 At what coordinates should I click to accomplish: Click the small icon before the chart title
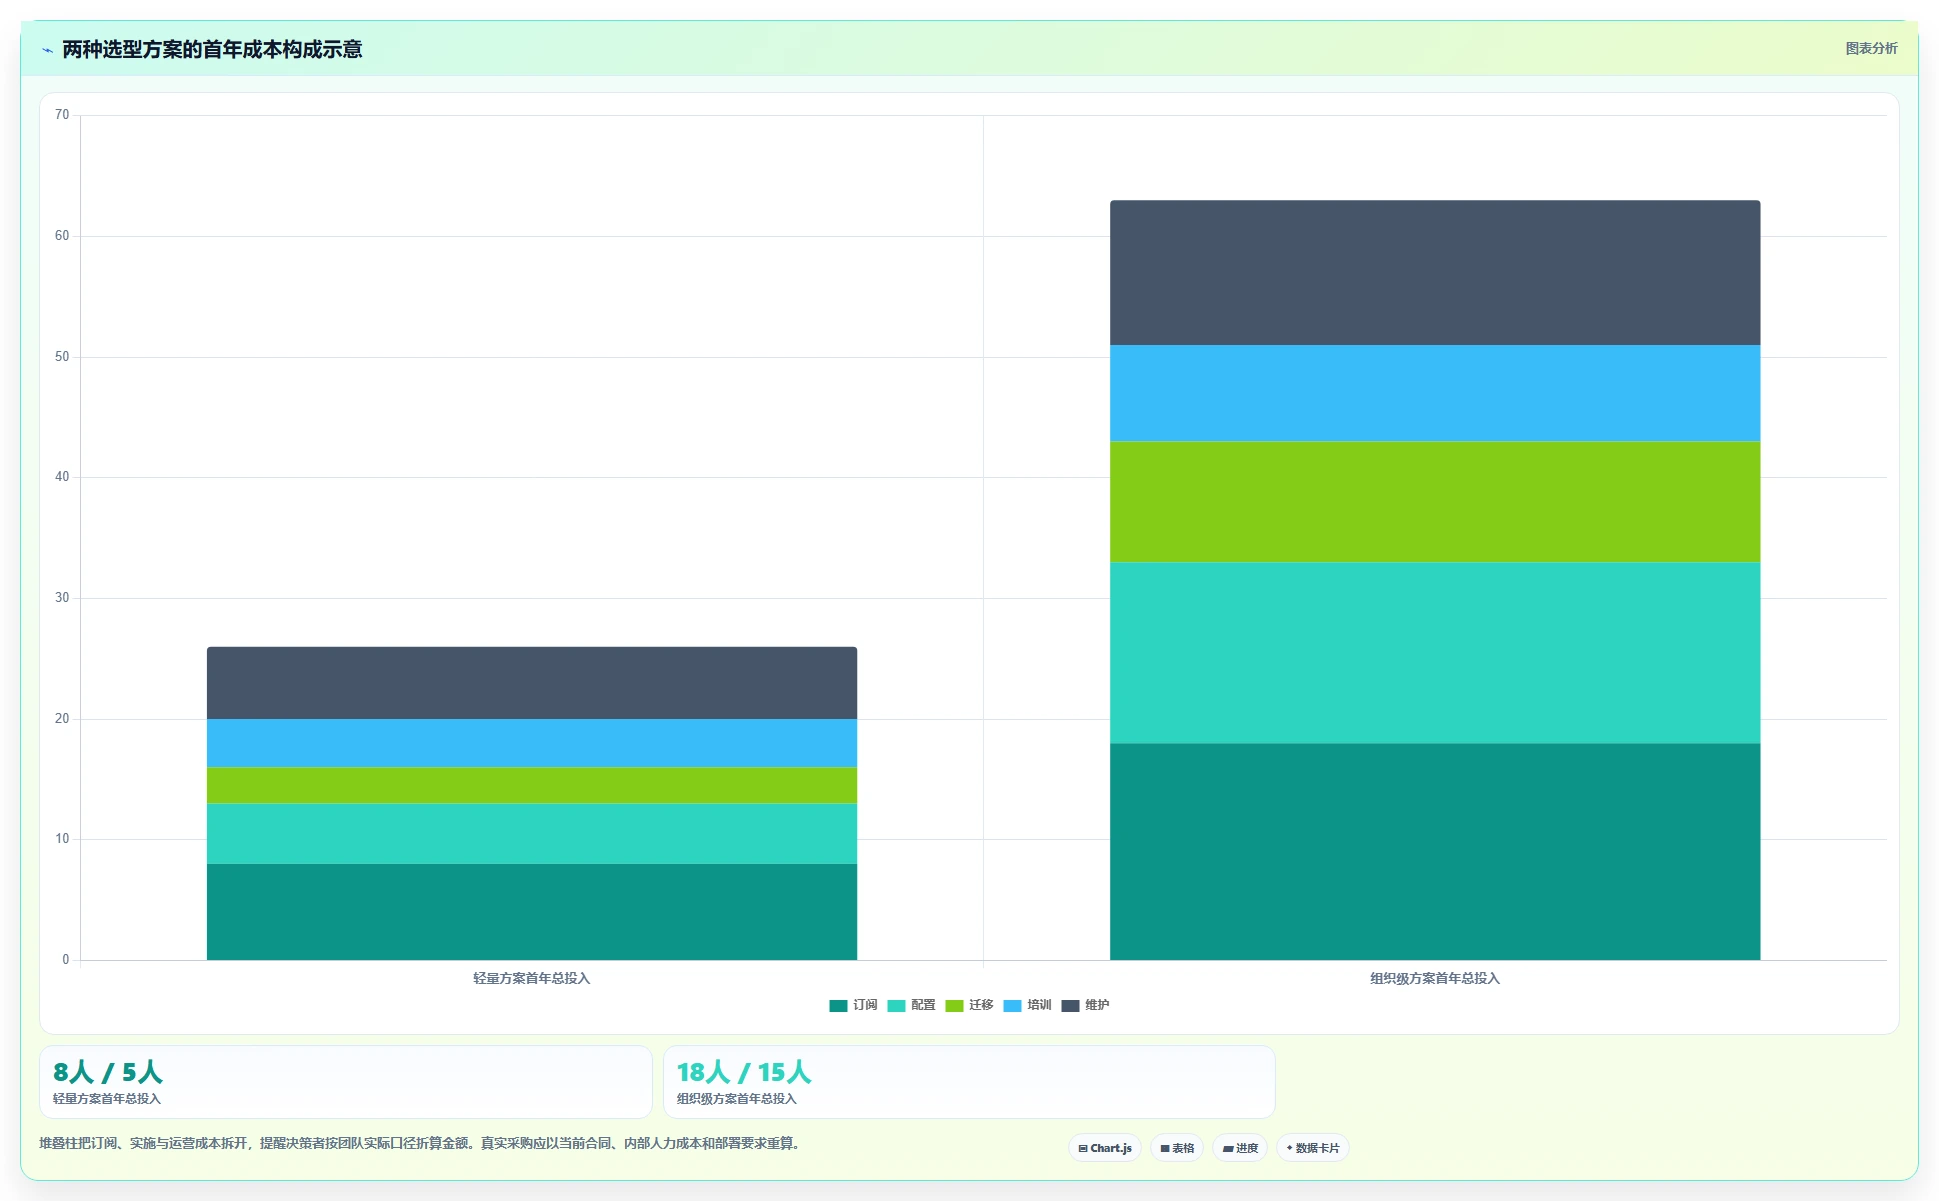coord(47,50)
